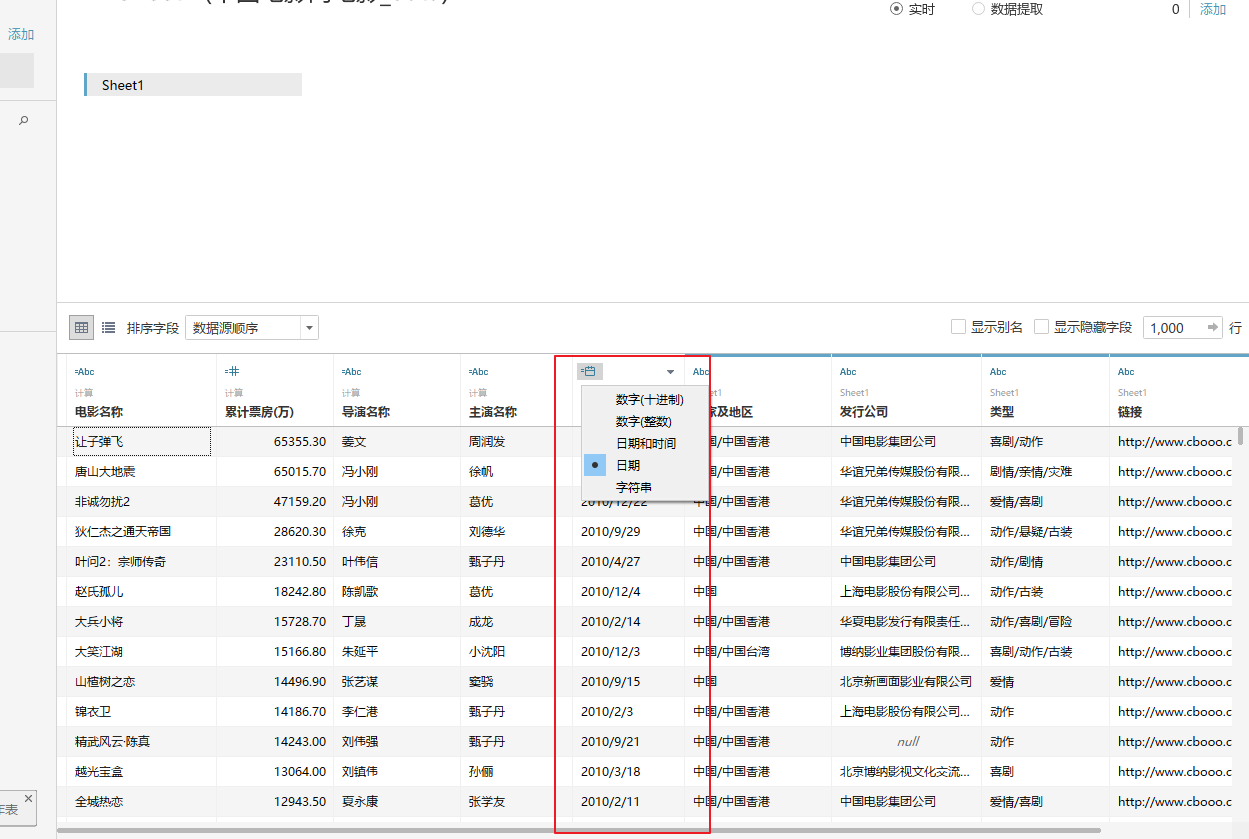The height and width of the screenshot is (839, 1249).
Task: Click the 累计票房(万) column header
Action: pyautogui.click(x=259, y=412)
